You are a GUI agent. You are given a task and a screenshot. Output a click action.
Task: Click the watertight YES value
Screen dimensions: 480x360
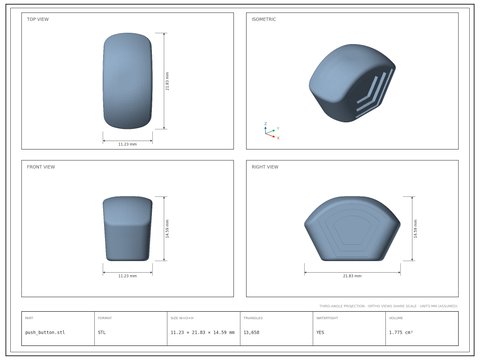point(320,332)
